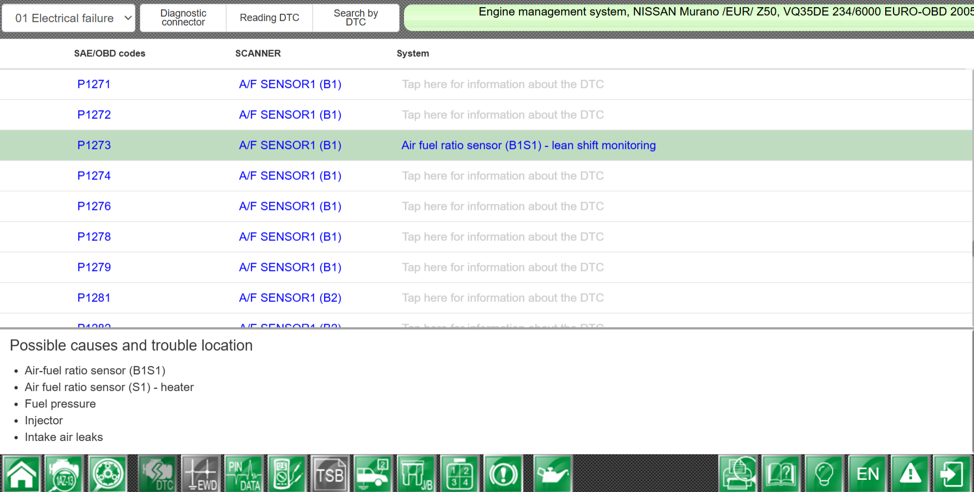The width and height of the screenshot is (974, 492).
Task: Open the help manual book icon
Action: [x=781, y=473]
